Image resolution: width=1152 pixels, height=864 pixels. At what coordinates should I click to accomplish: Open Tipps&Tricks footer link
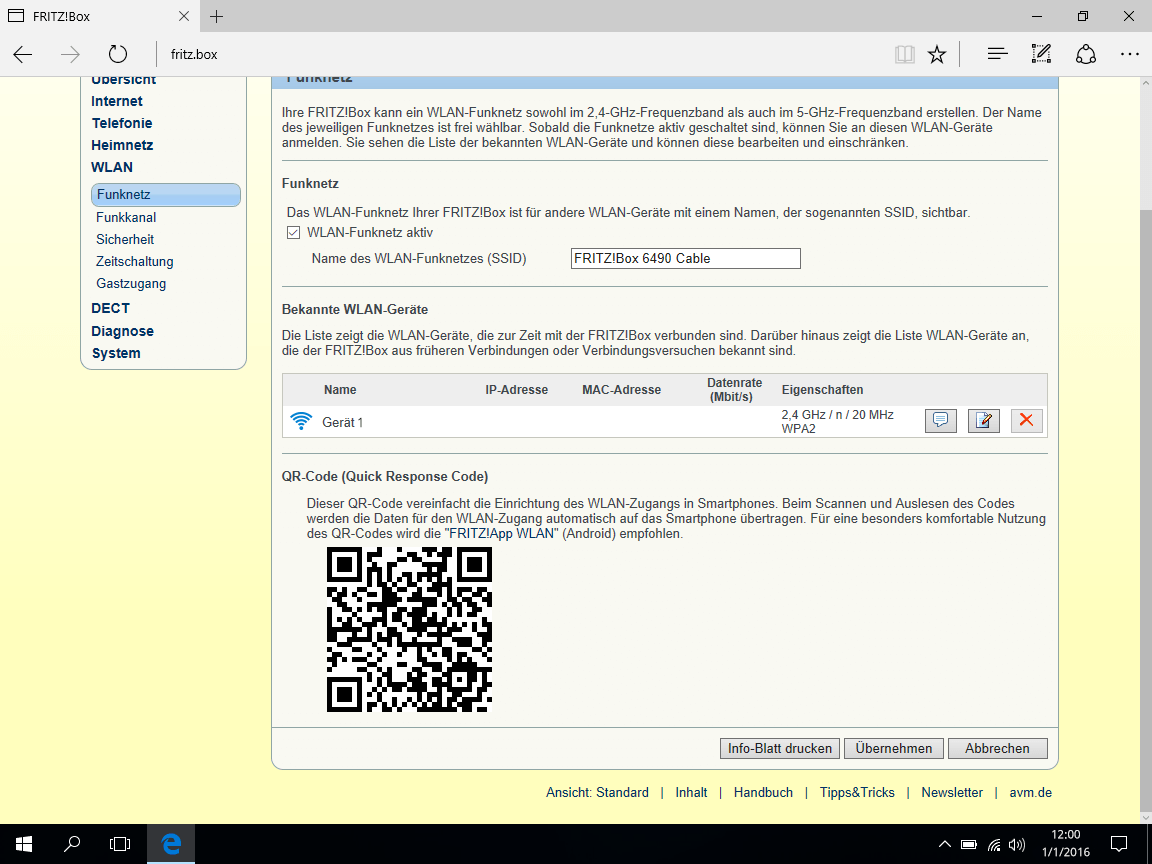pyautogui.click(x=857, y=793)
